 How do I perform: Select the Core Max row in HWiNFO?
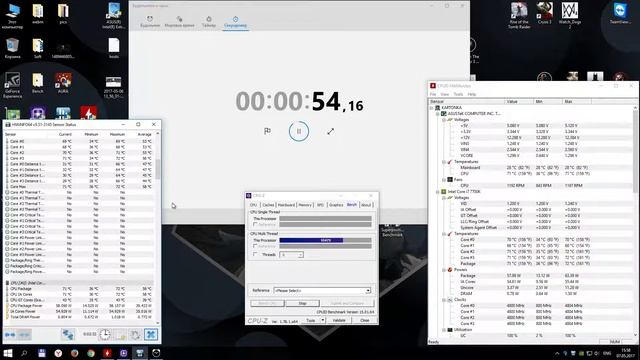(x=80, y=187)
